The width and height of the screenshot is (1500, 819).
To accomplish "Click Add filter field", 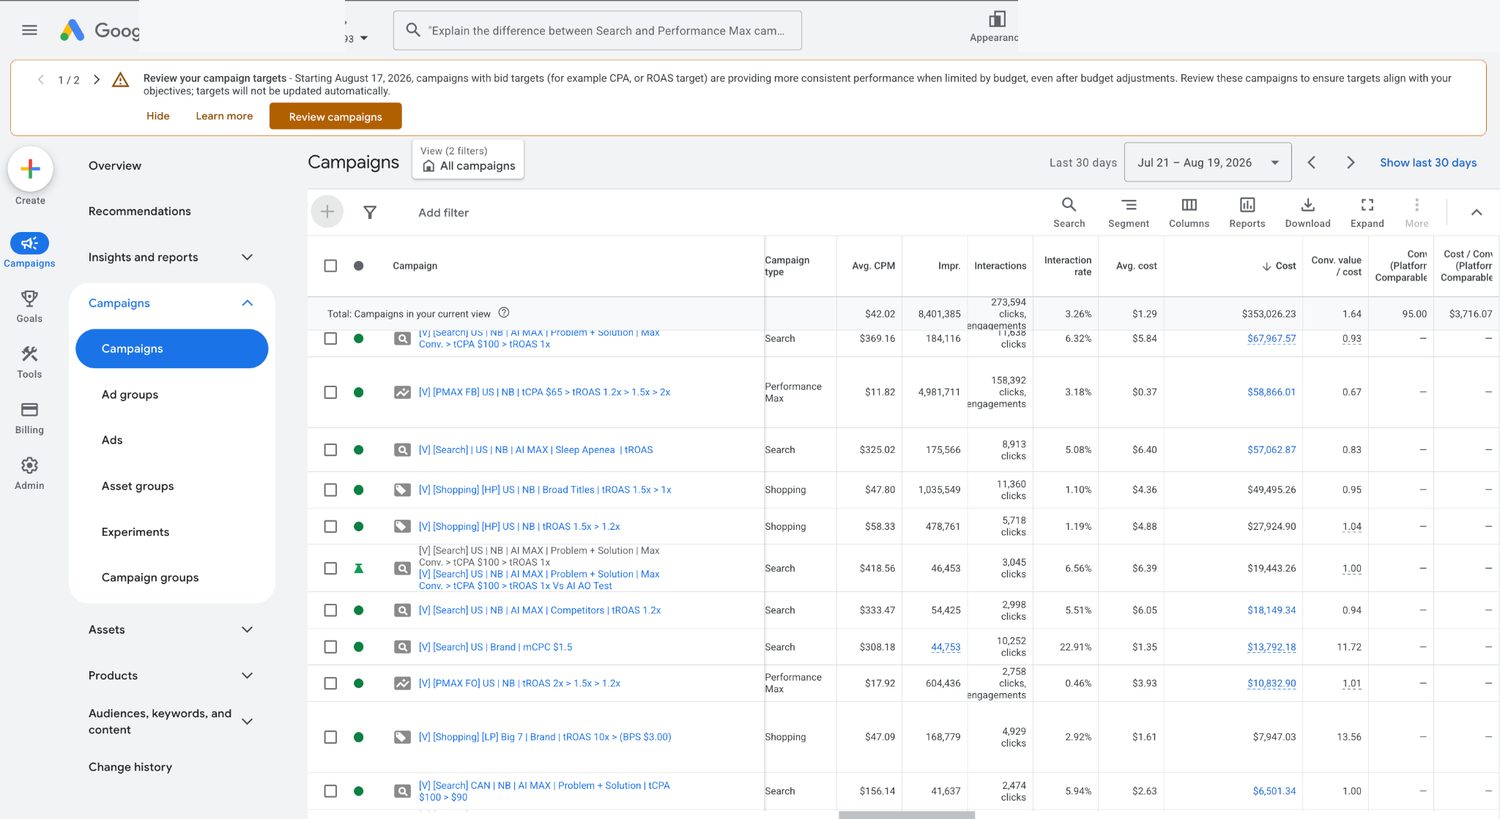I will tap(443, 212).
